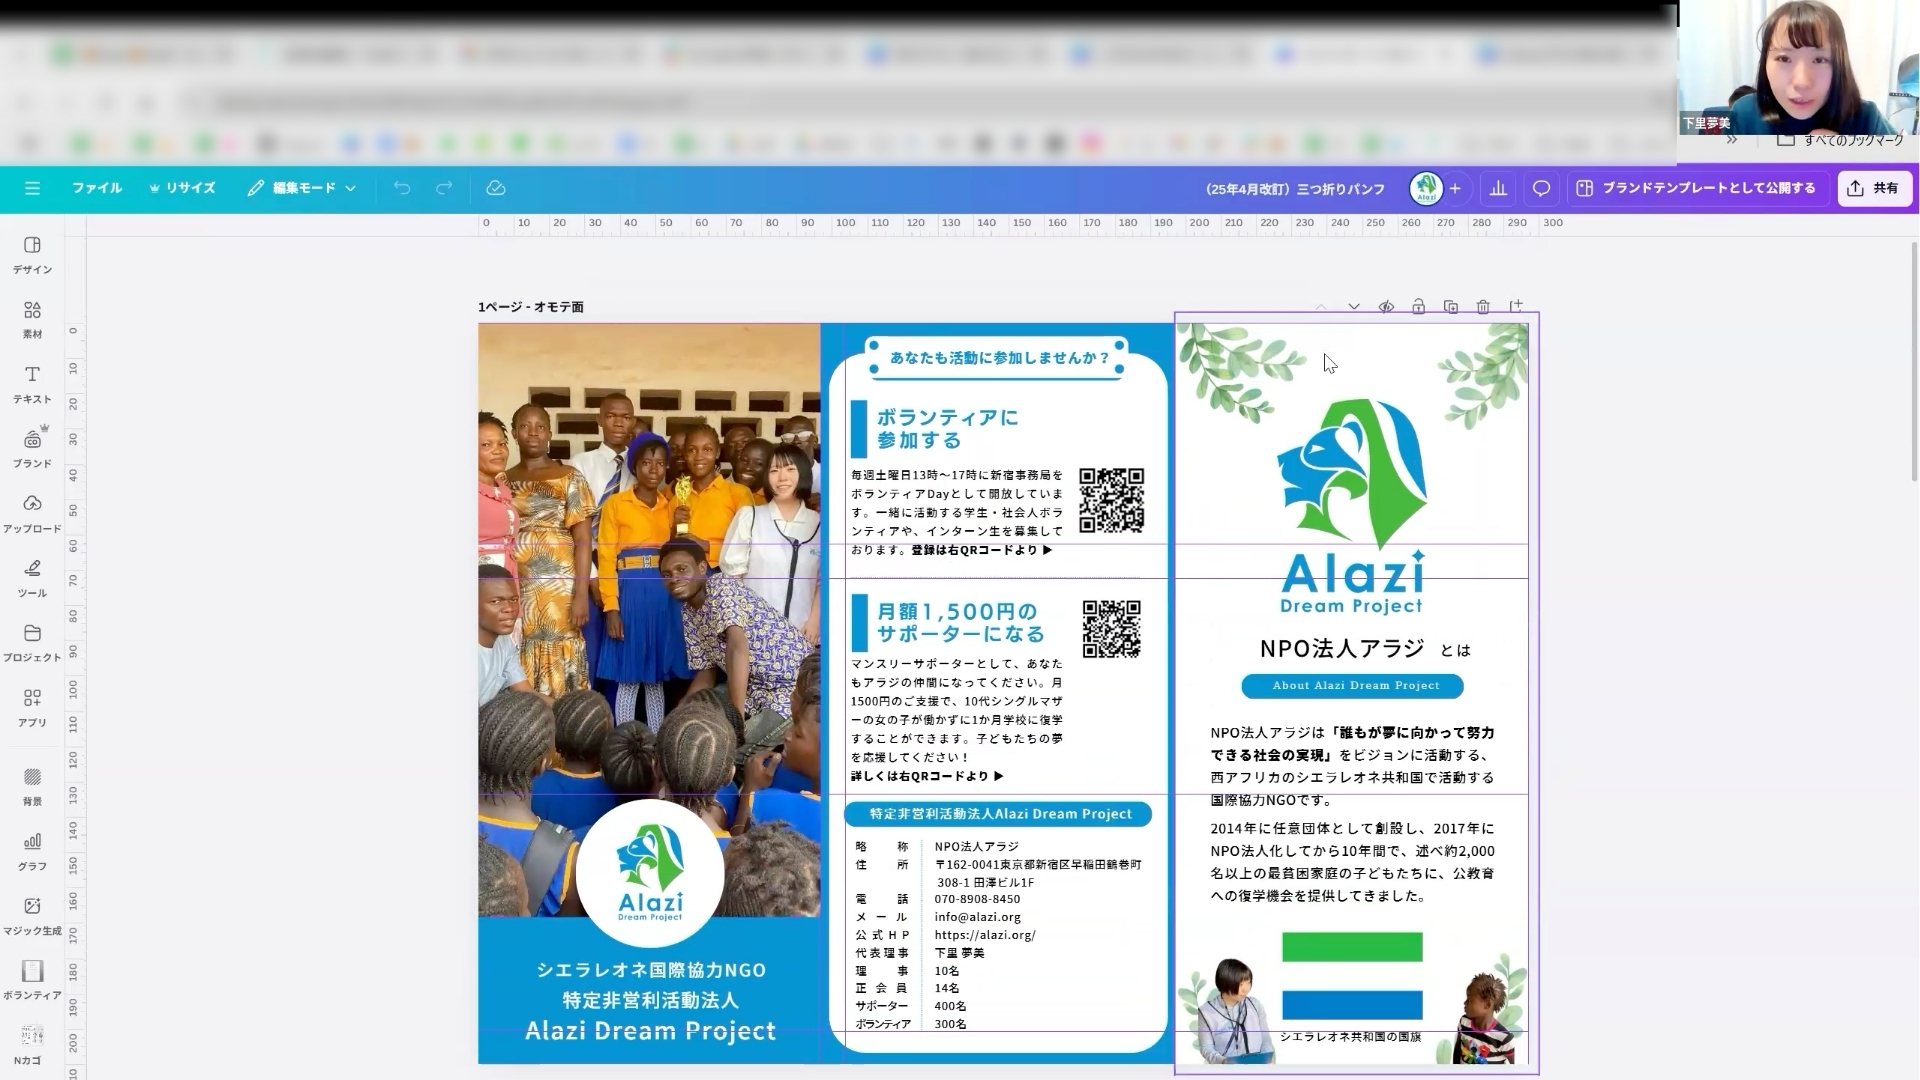Viewport: 1920px width, 1080px height.
Task: Open the テキスト panel
Action: (32, 384)
